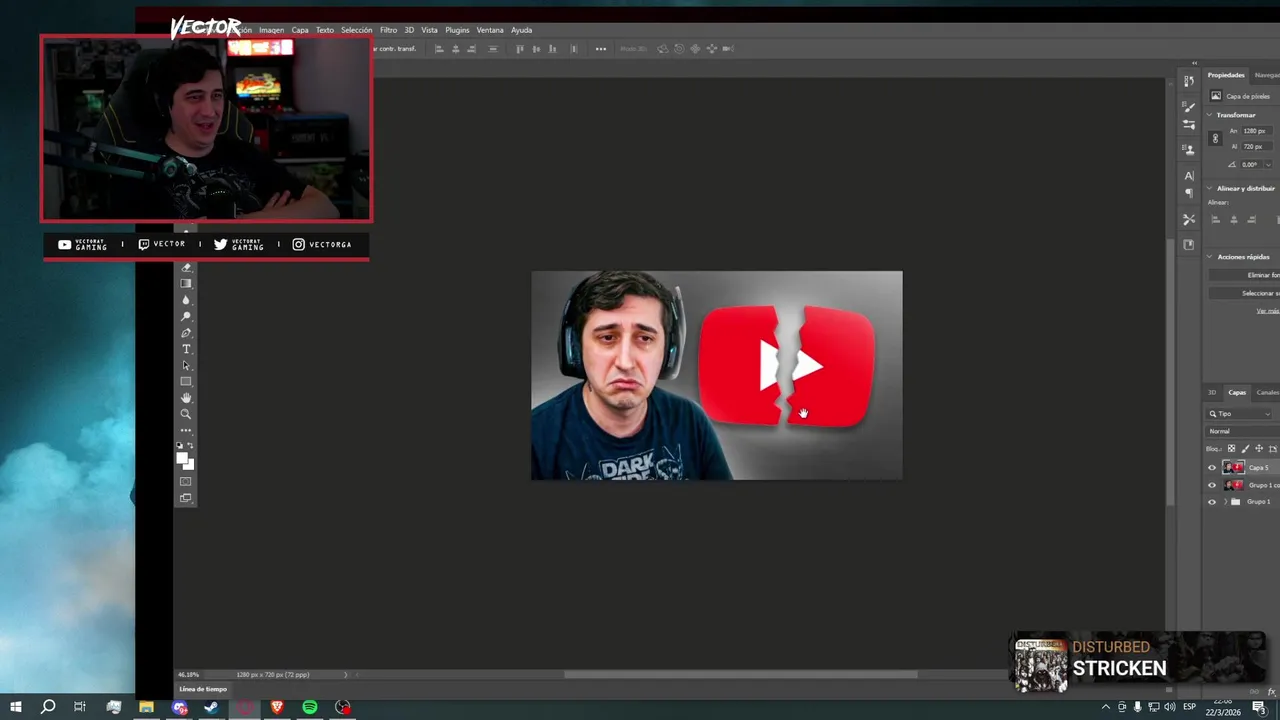This screenshot has height=720, width=1280.
Task: Select the Hand tool
Action: pos(186,398)
